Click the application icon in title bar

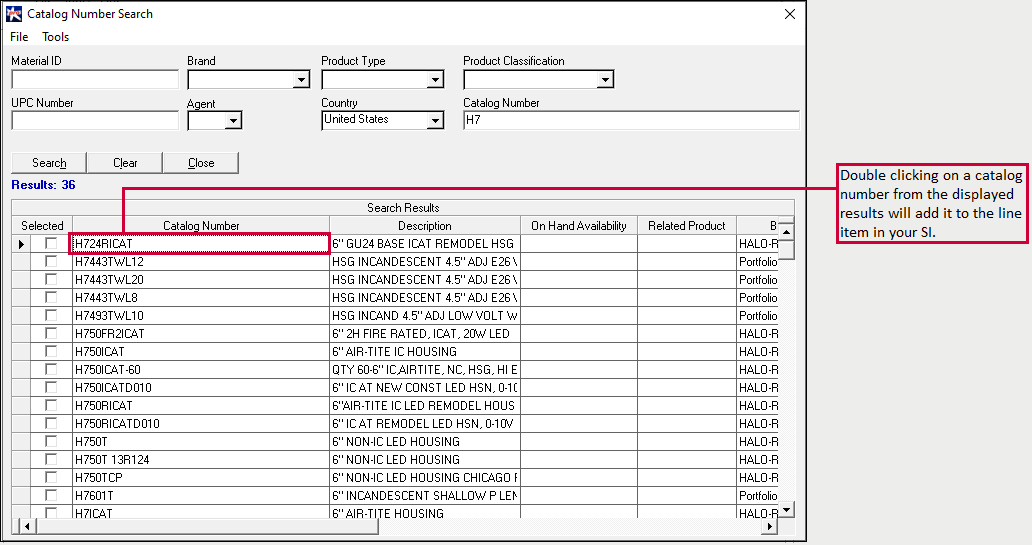click(x=13, y=14)
